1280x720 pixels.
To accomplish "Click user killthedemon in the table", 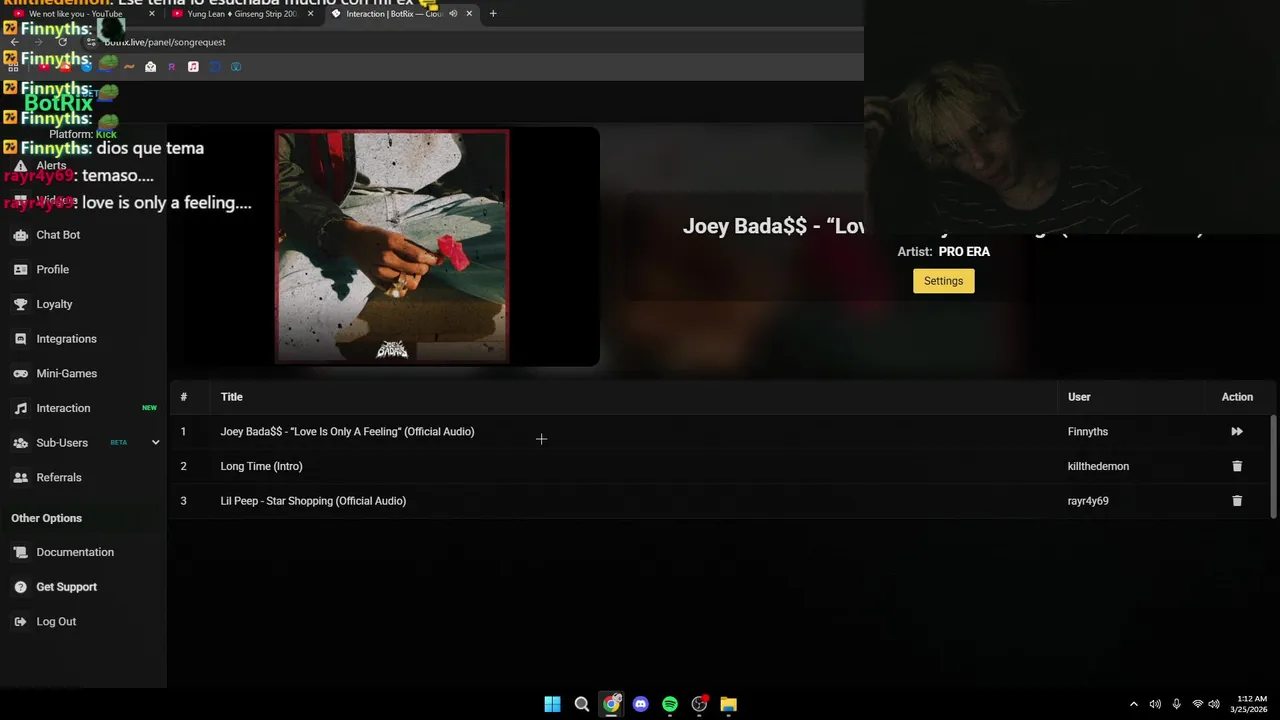I will (1098, 466).
